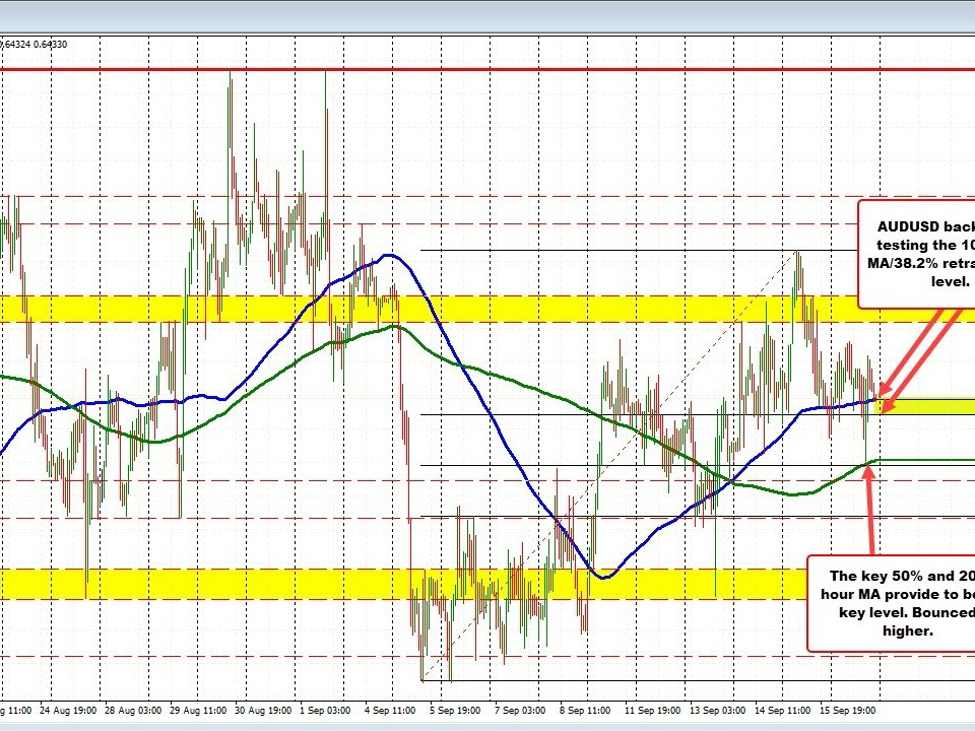This screenshot has width=975, height=731.
Task: Select the lowest candle near Sep 5
Action: (x=424, y=650)
